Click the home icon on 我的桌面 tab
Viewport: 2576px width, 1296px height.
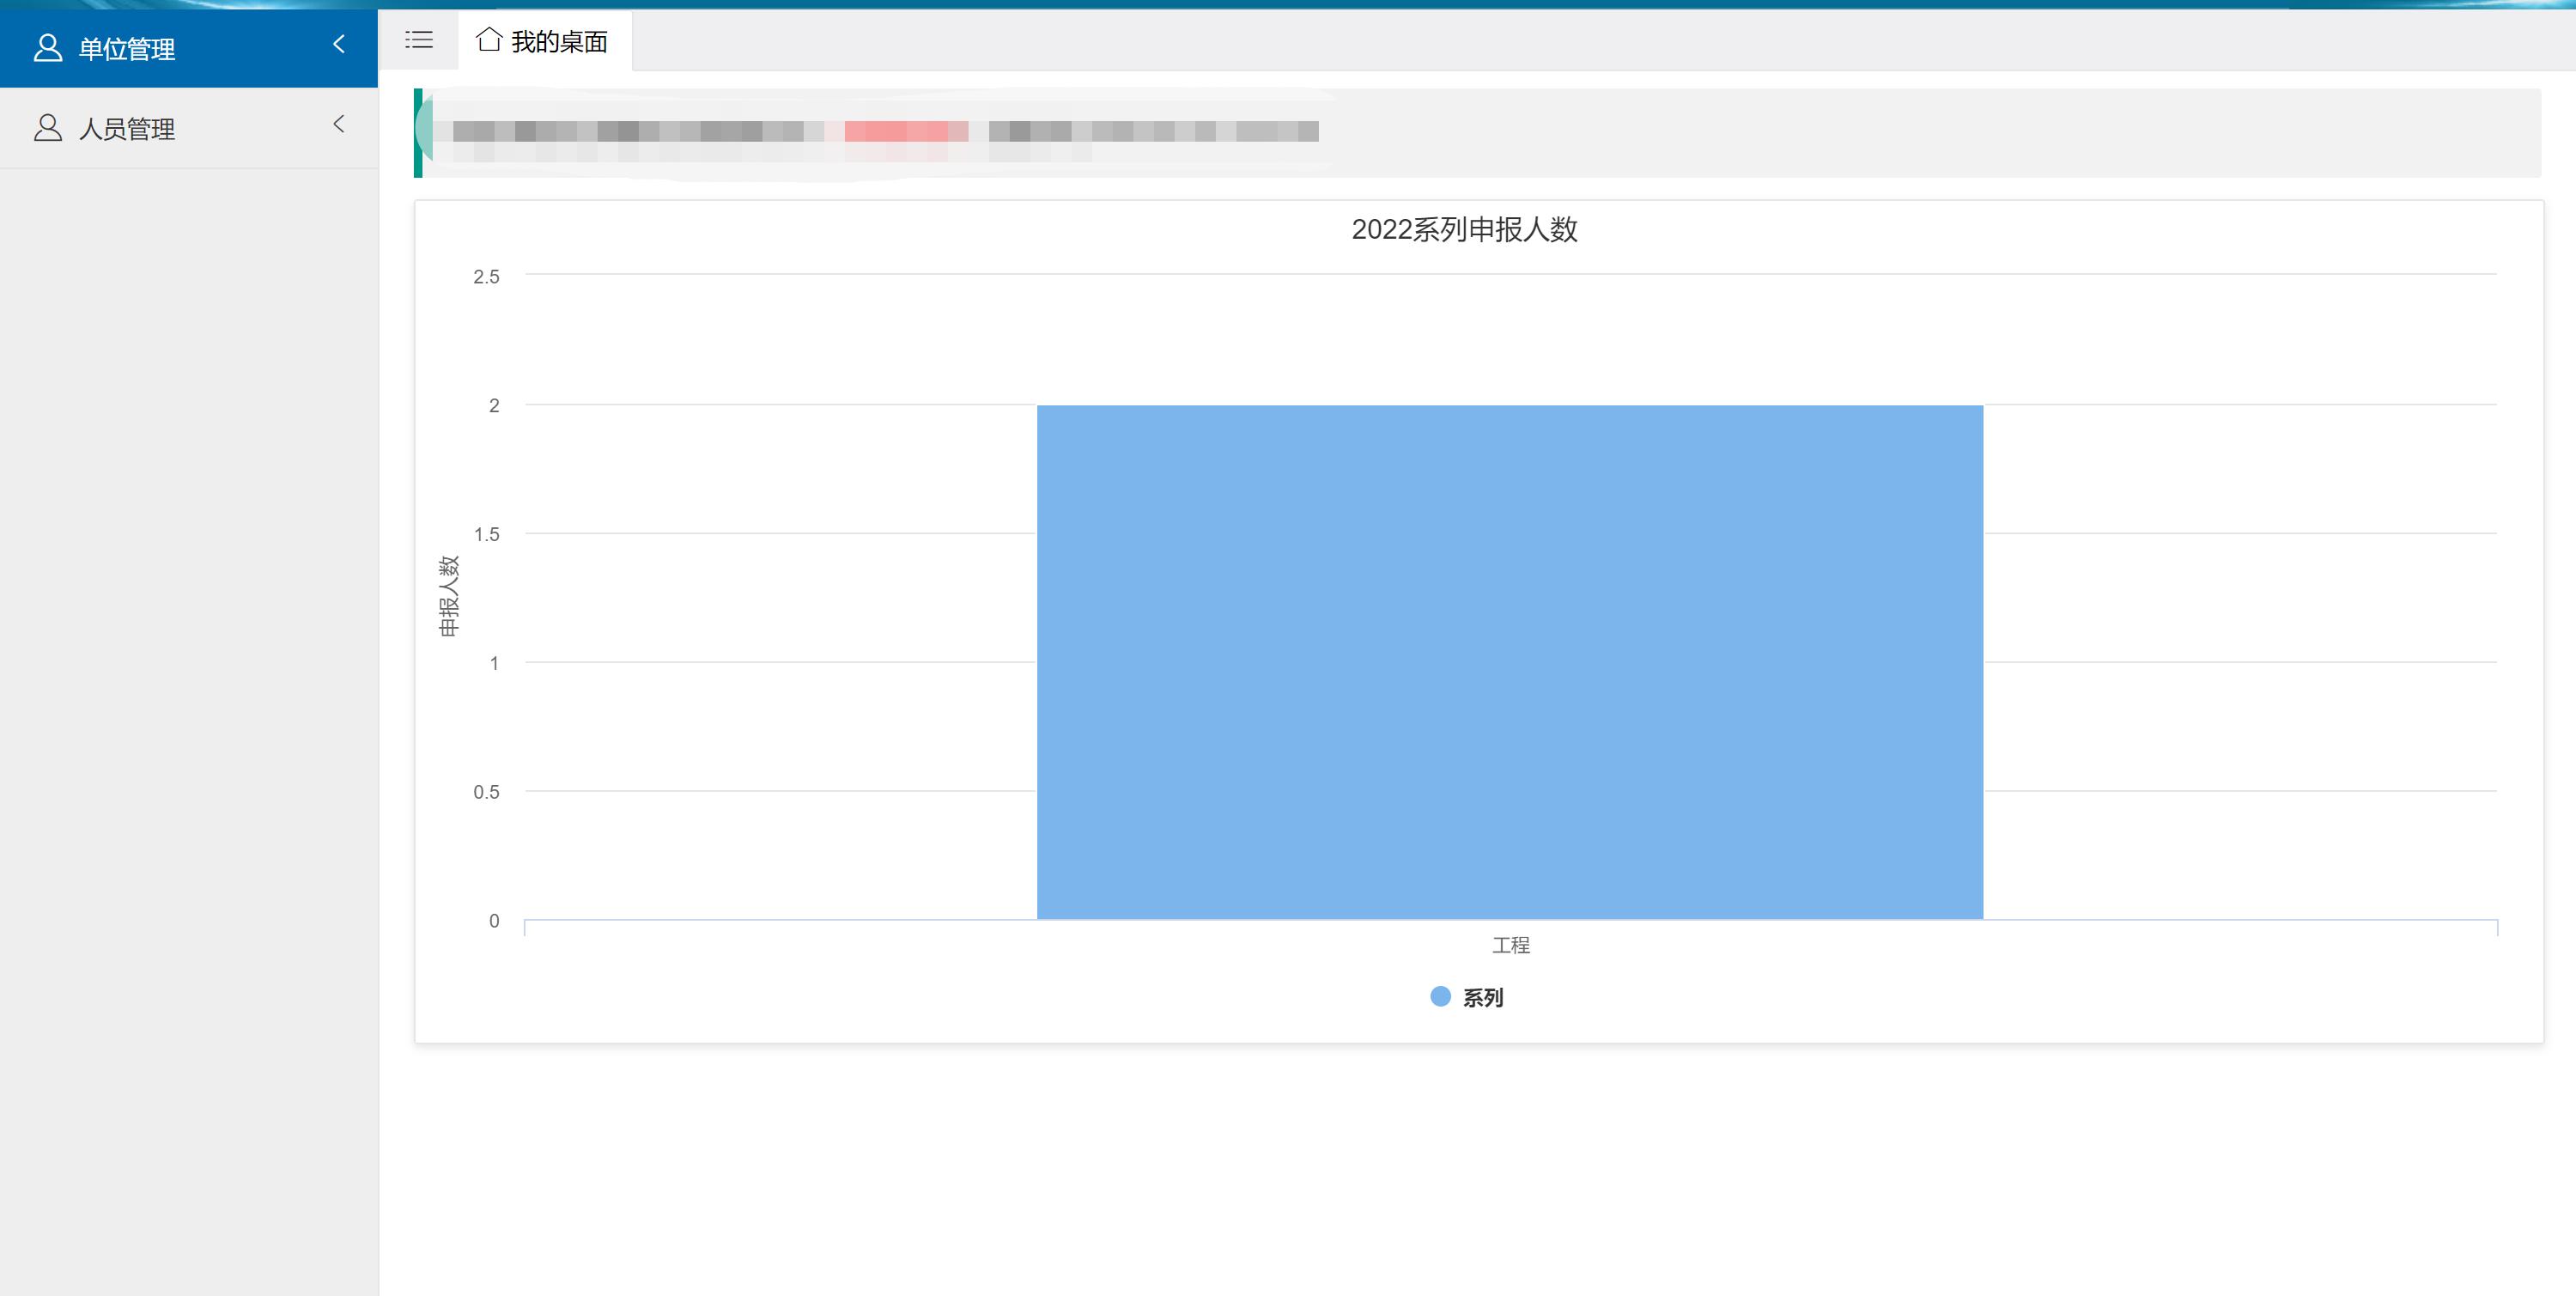pyautogui.click(x=489, y=40)
